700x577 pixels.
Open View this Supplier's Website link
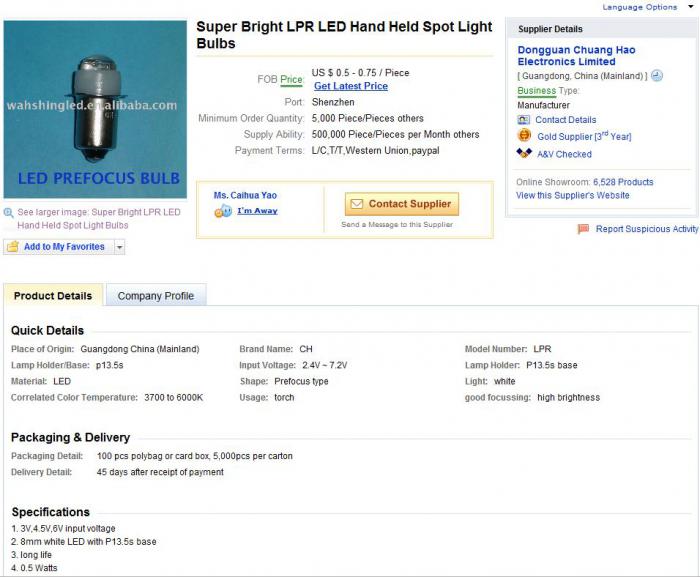point(573,195)
